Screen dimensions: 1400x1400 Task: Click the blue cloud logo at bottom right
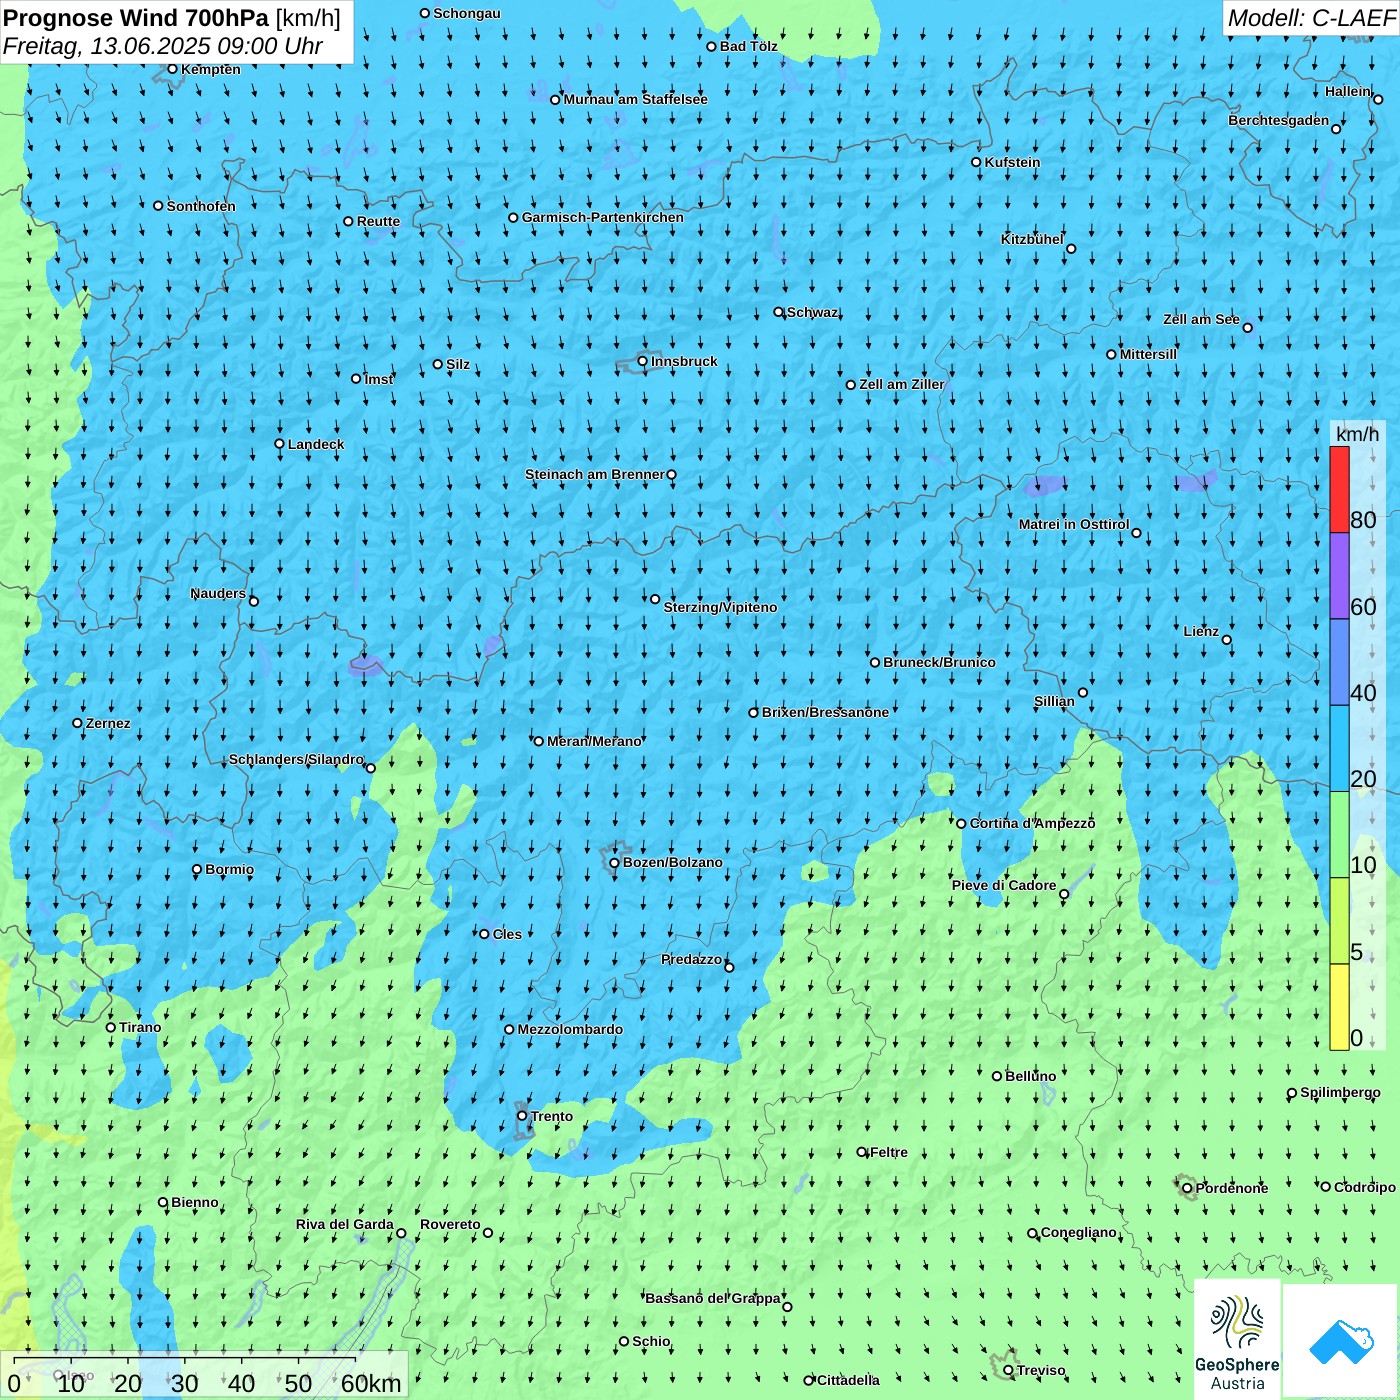pyautogui.click(x=1341, y=1341)
